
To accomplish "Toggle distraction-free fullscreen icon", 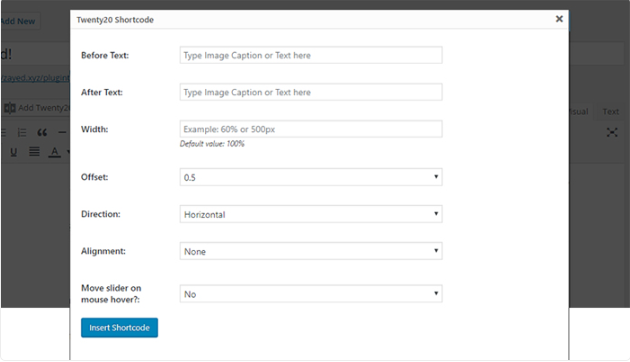I will 612,132.
